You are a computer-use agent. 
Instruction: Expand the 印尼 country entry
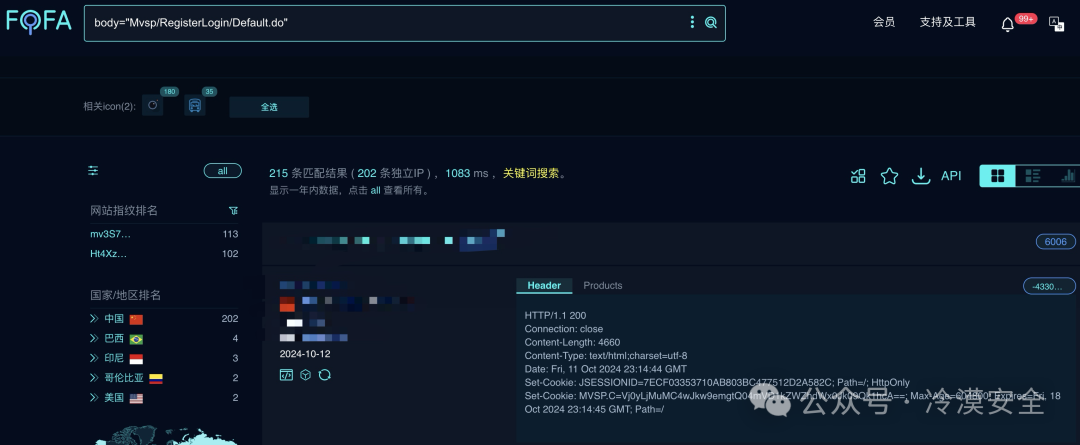click(x=94, y=358)
